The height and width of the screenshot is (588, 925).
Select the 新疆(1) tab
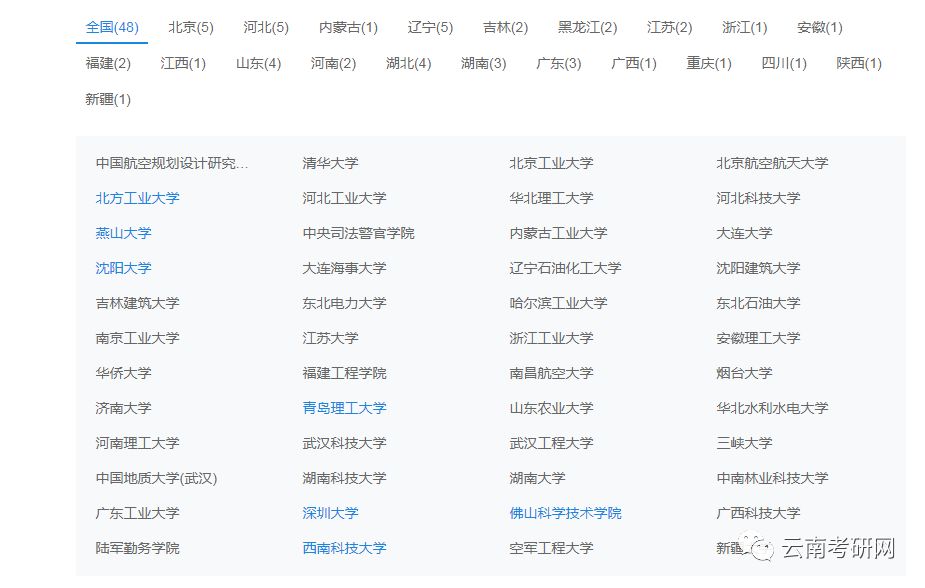(108, 99)
